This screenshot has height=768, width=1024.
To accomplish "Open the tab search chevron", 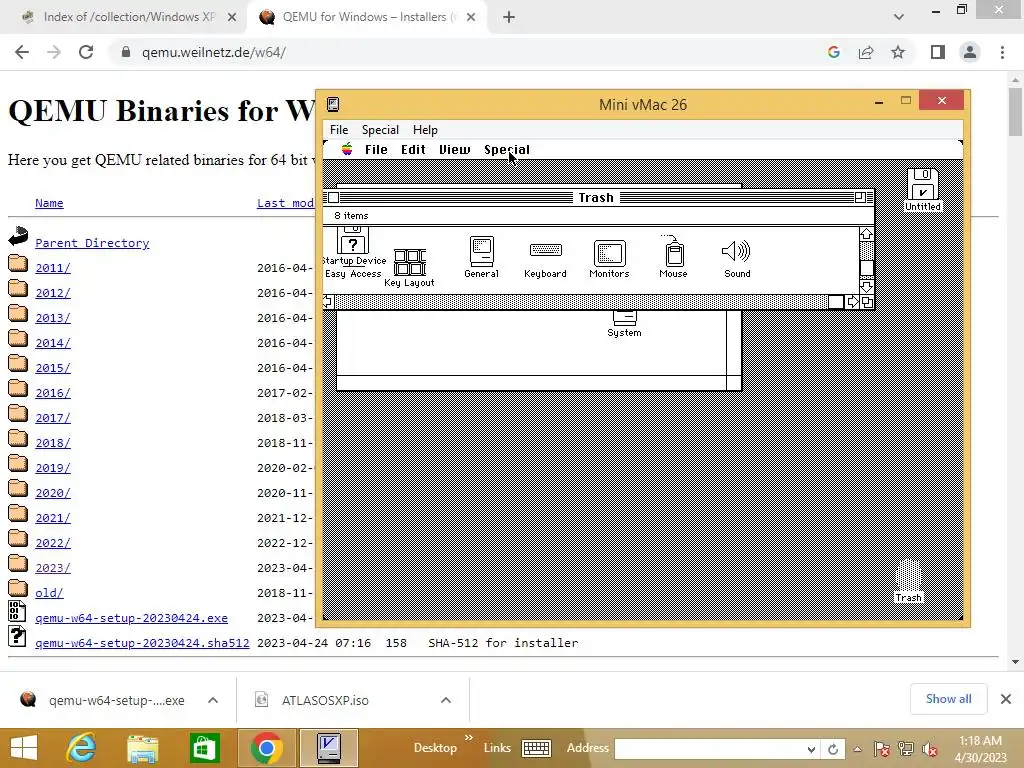I will [x=899, y=17].
